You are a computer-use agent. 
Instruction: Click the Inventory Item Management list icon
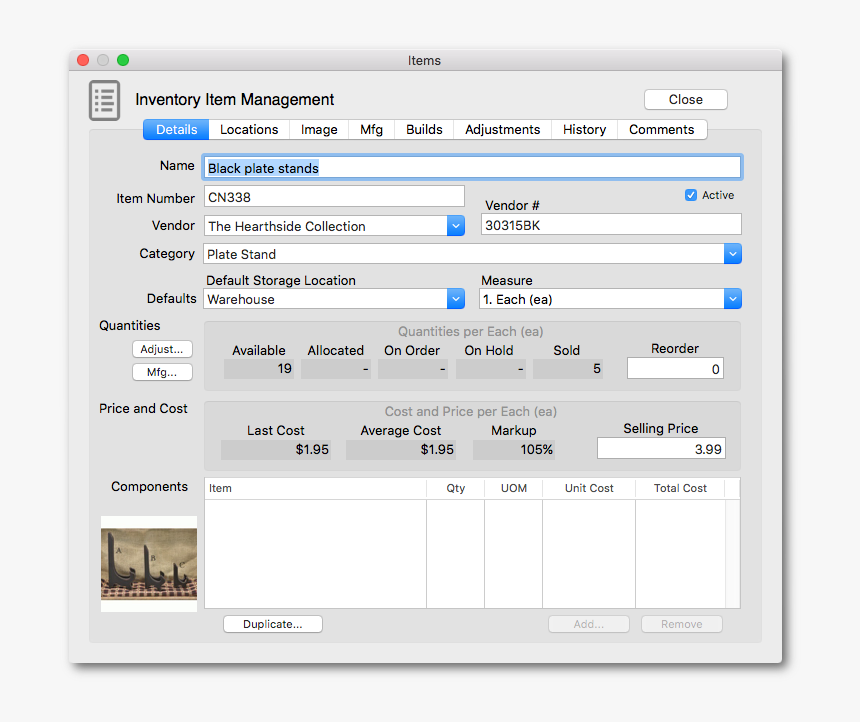[104, 100]
